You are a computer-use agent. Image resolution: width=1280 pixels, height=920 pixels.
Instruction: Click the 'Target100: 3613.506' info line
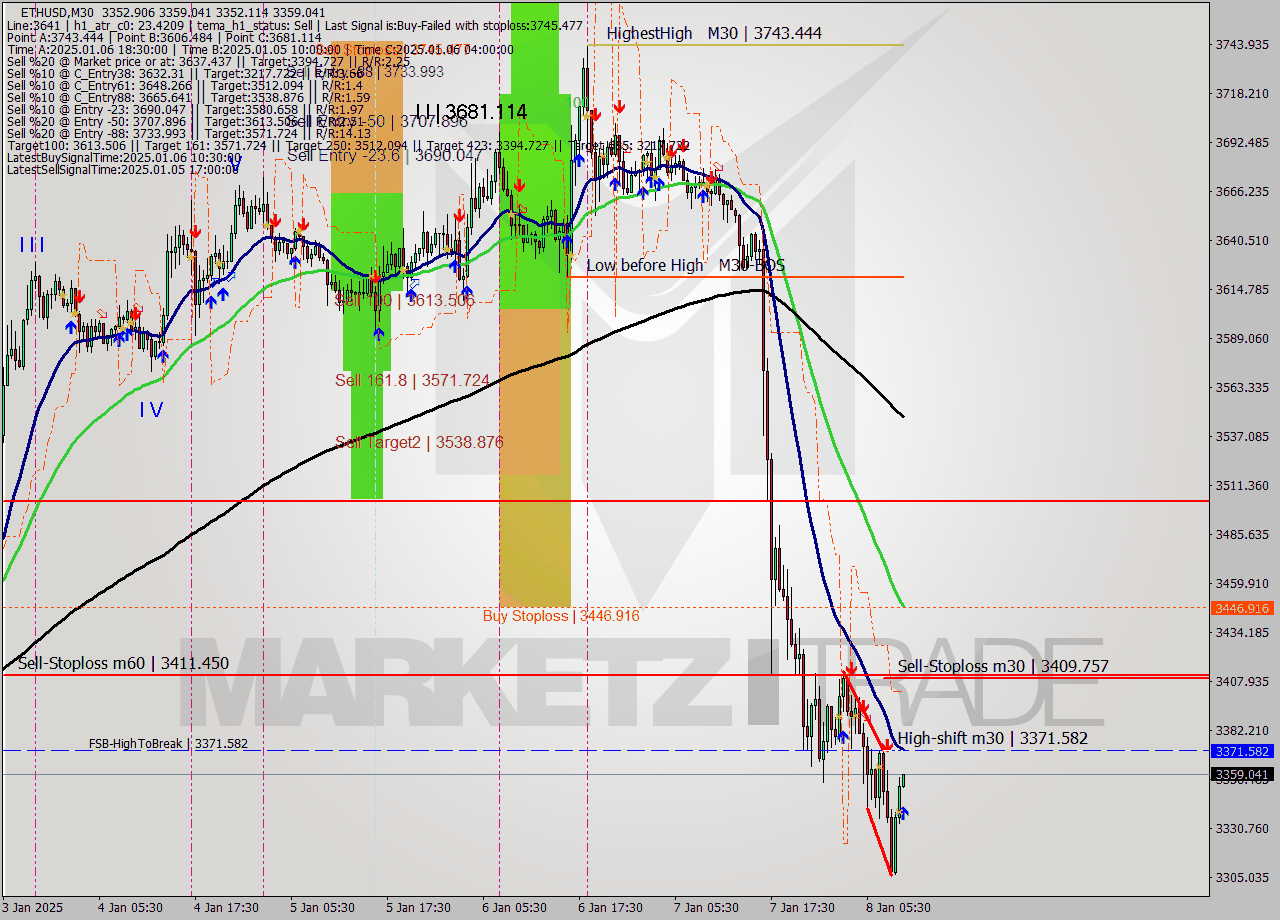click(x=348, y=145)
